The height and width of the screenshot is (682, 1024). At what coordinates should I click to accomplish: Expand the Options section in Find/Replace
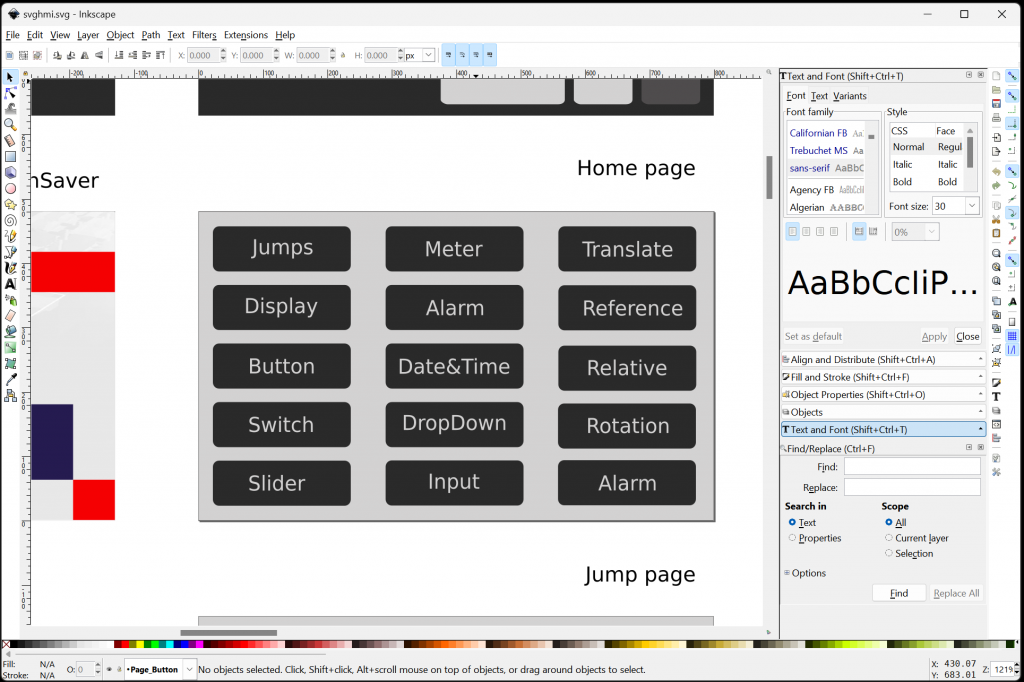pos(806,573)
